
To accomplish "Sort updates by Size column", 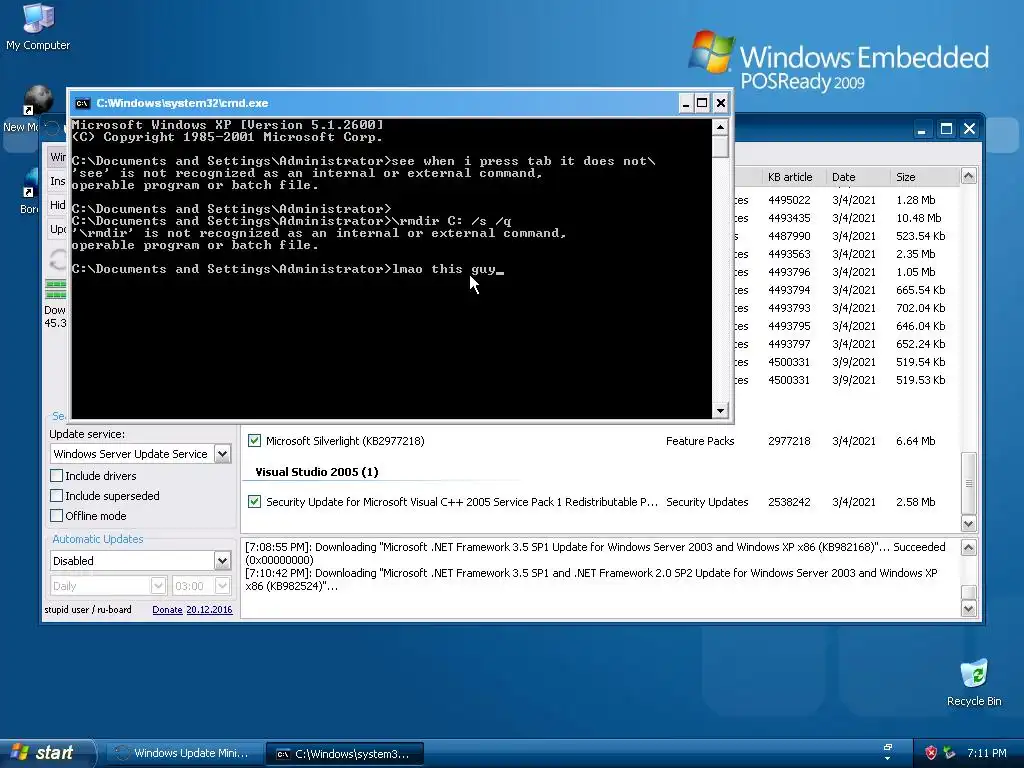I will click(924, 177).
